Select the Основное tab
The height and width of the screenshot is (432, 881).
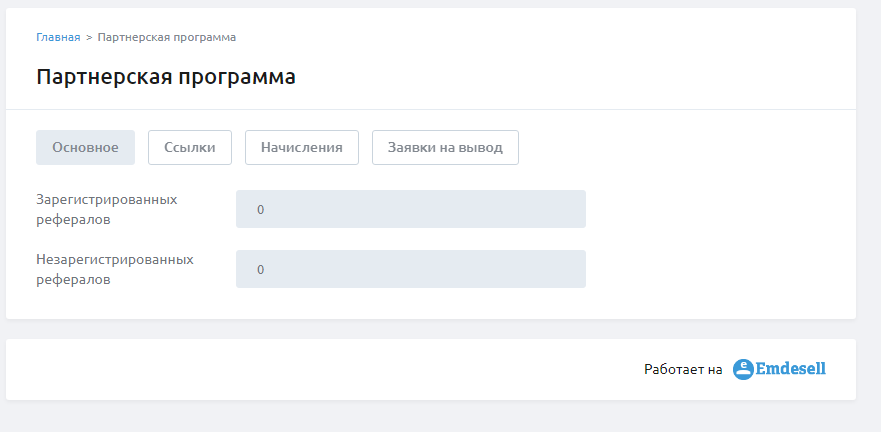coord(85,148)
